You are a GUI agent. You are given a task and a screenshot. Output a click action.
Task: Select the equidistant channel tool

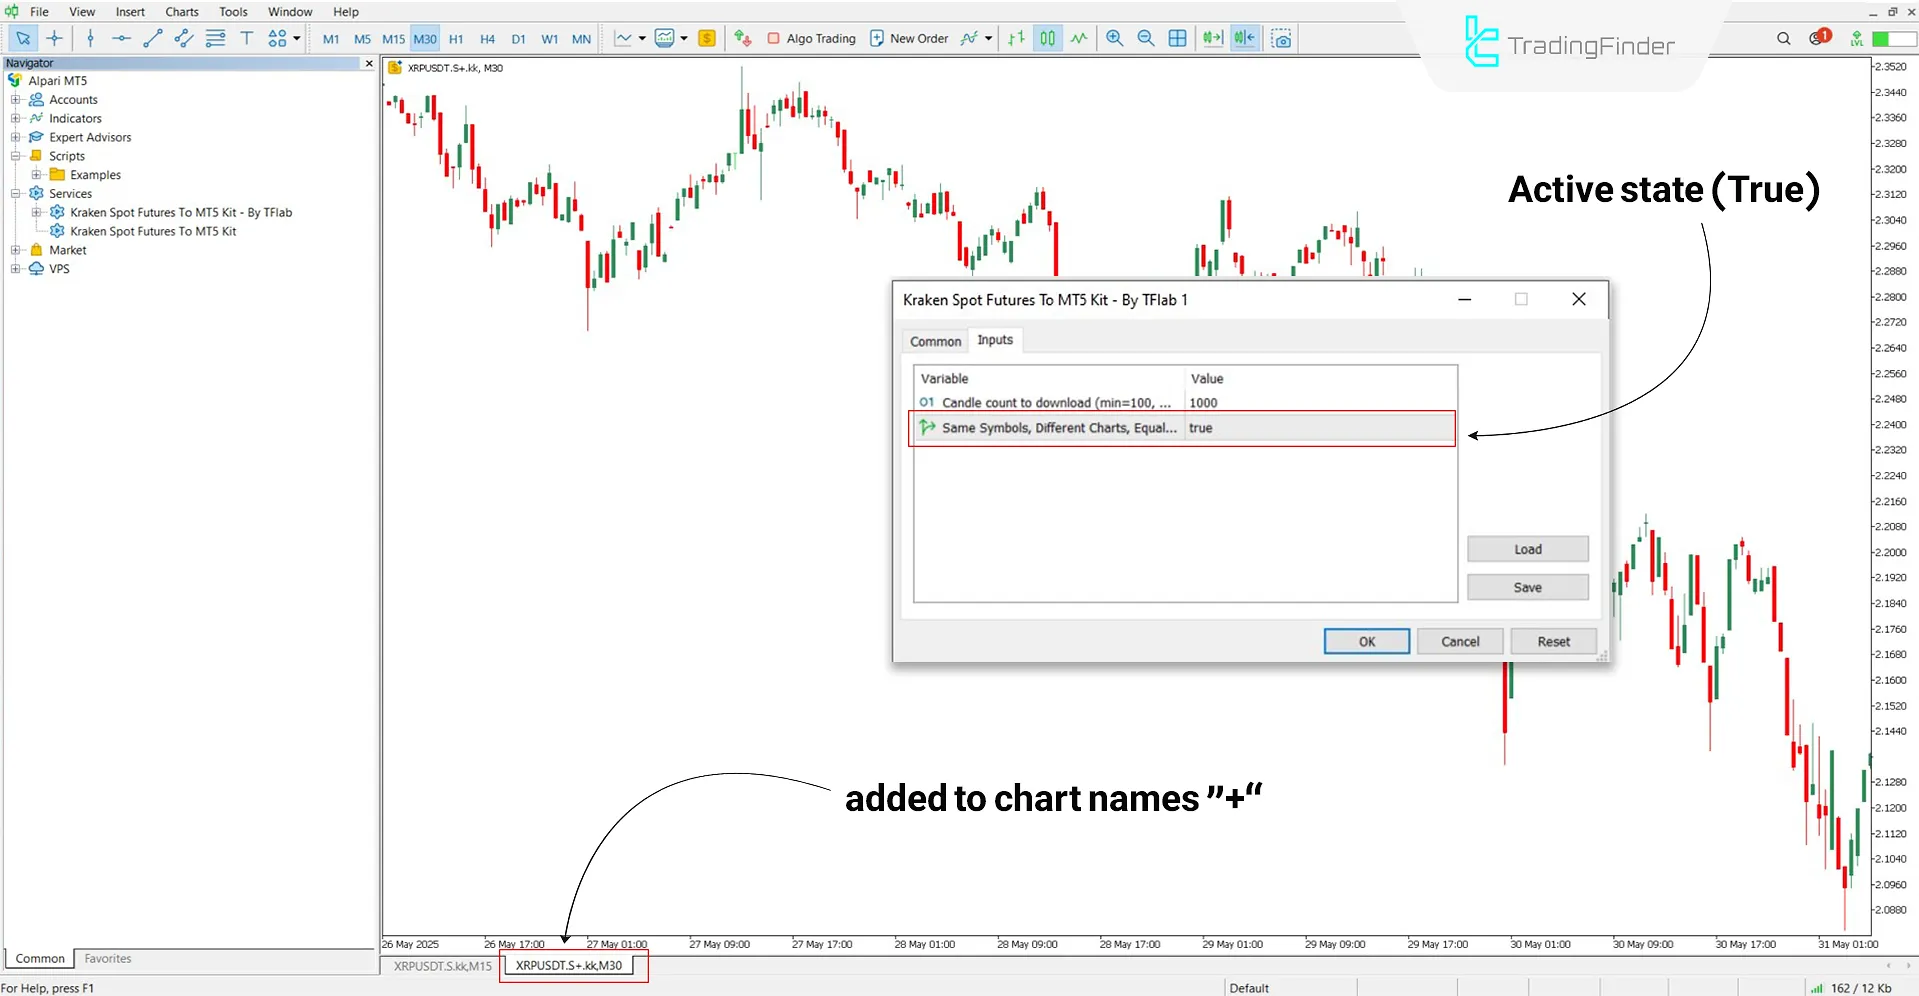(x=184, y=38)
